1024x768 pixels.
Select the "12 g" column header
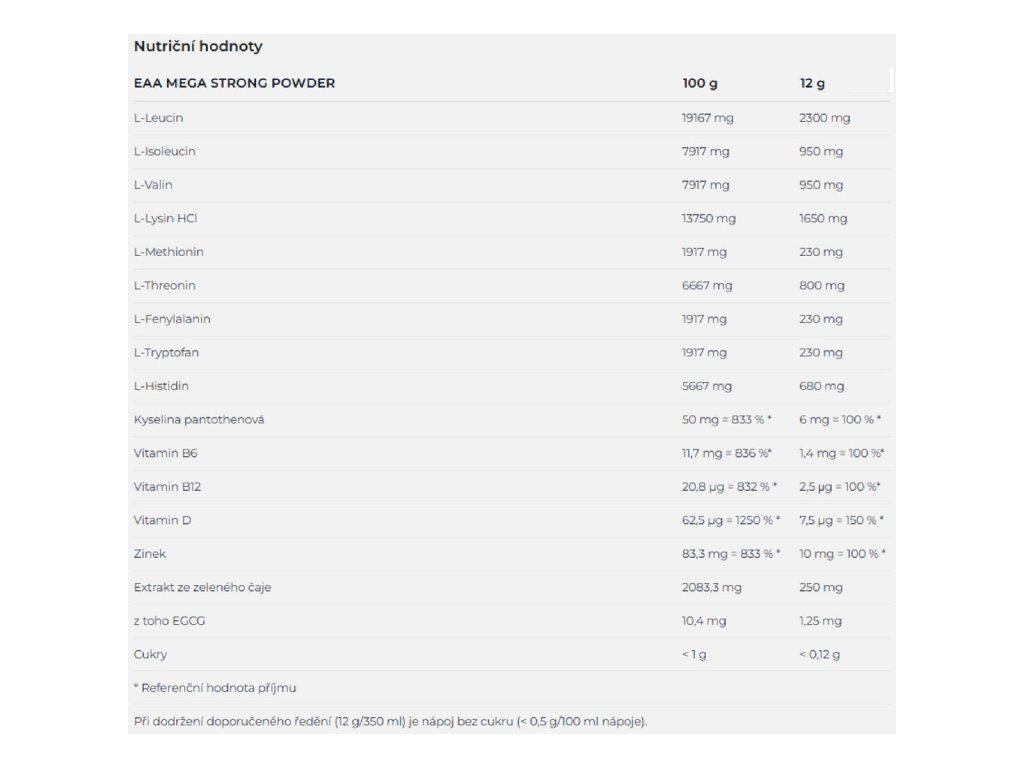click(812, 83)
